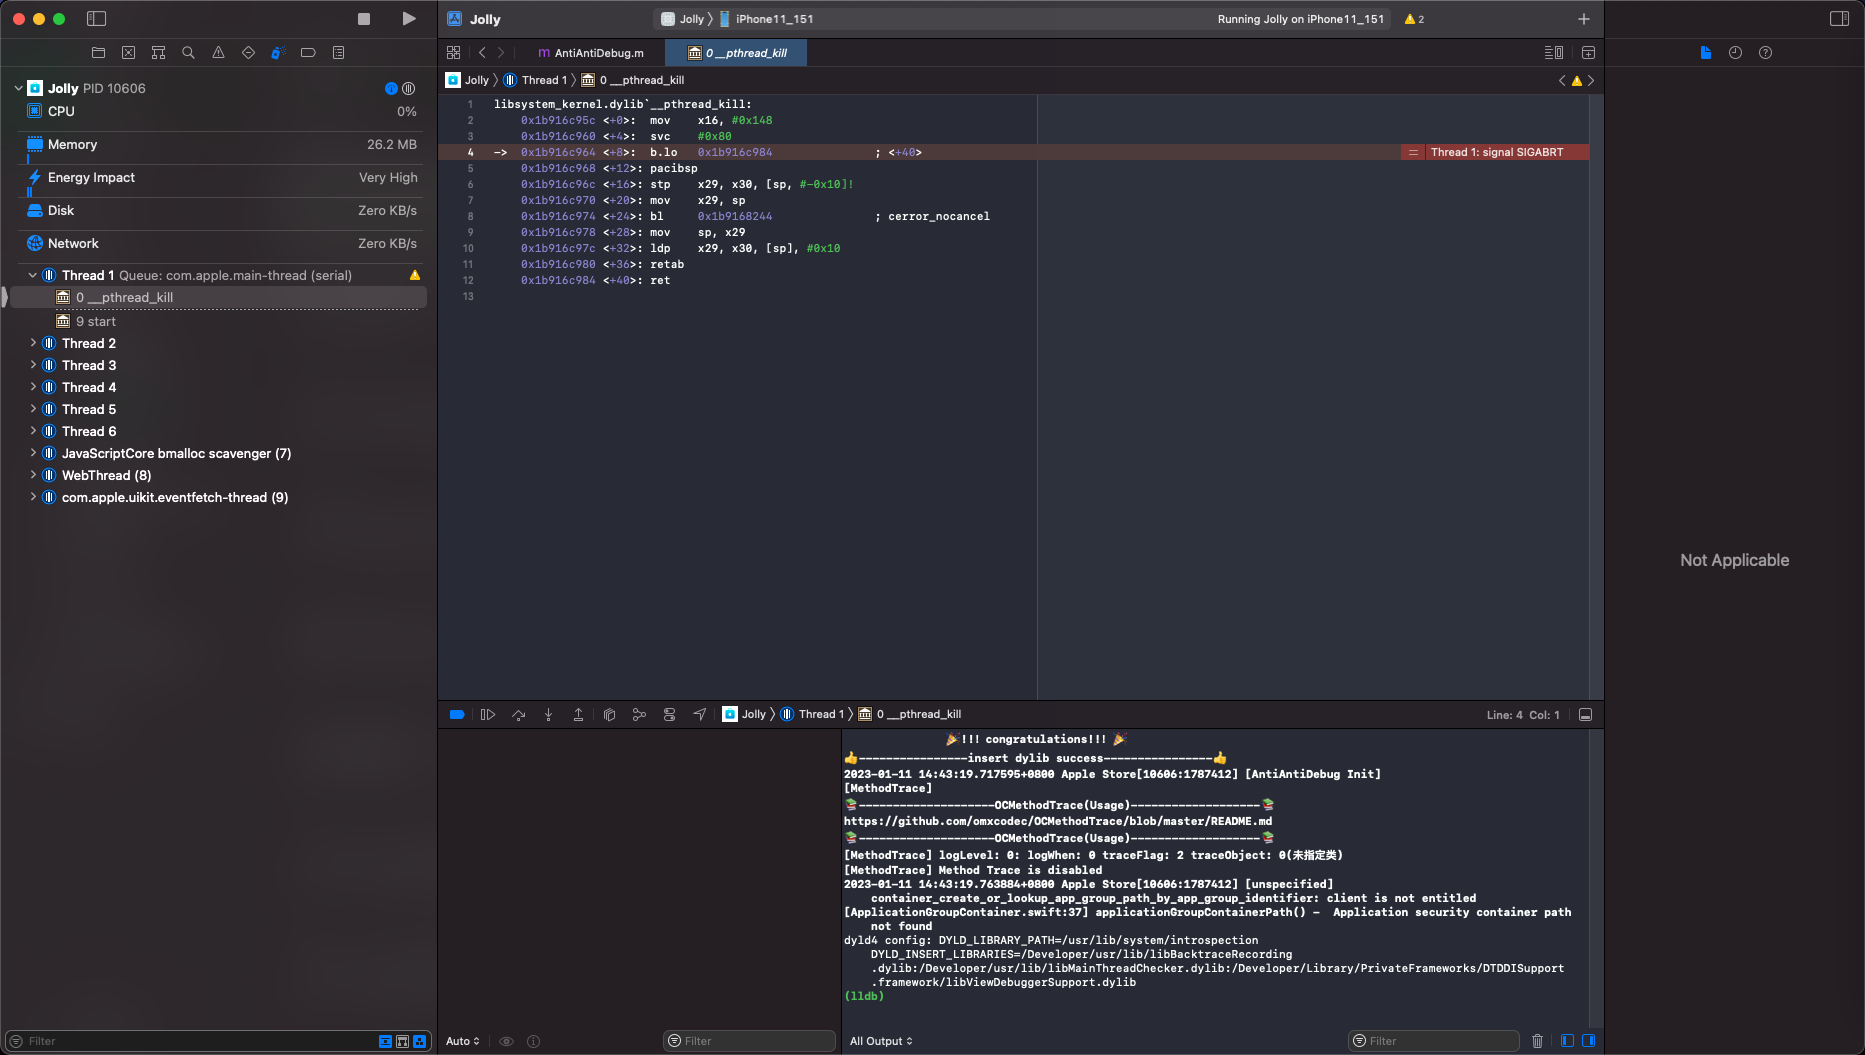This screenshot has height=1055, width=1865.
Task: Show the File inspector
Action: tap(1706, 53)
